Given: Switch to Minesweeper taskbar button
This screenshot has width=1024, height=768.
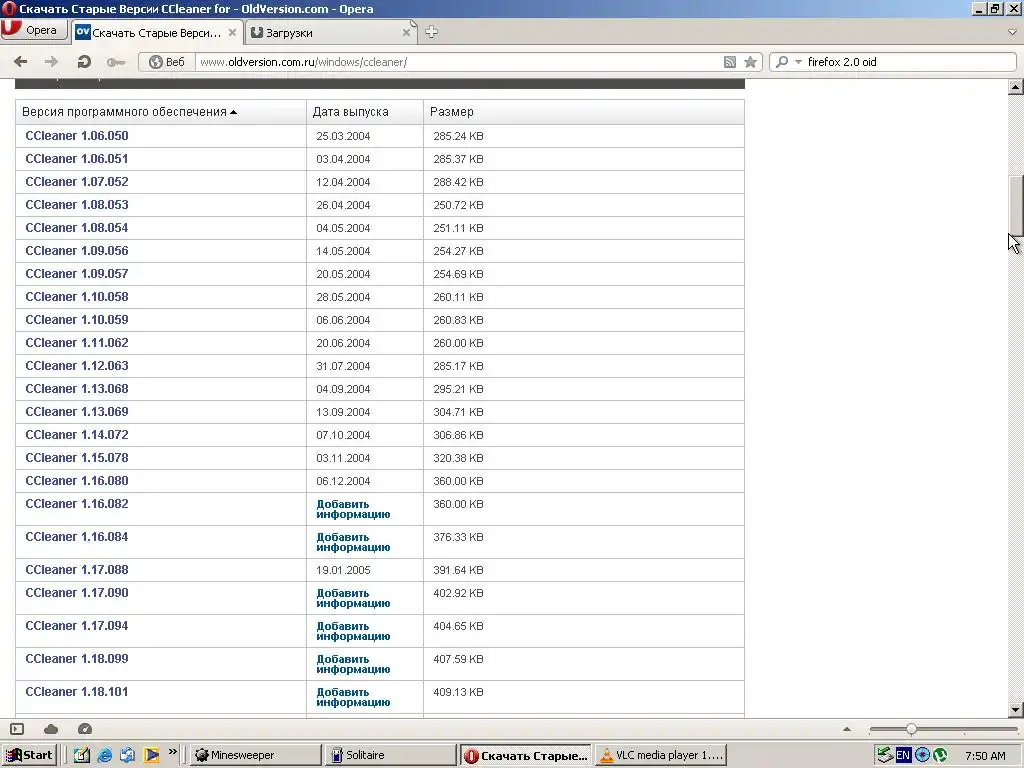Looking at the screenshot, I should 255,755.
